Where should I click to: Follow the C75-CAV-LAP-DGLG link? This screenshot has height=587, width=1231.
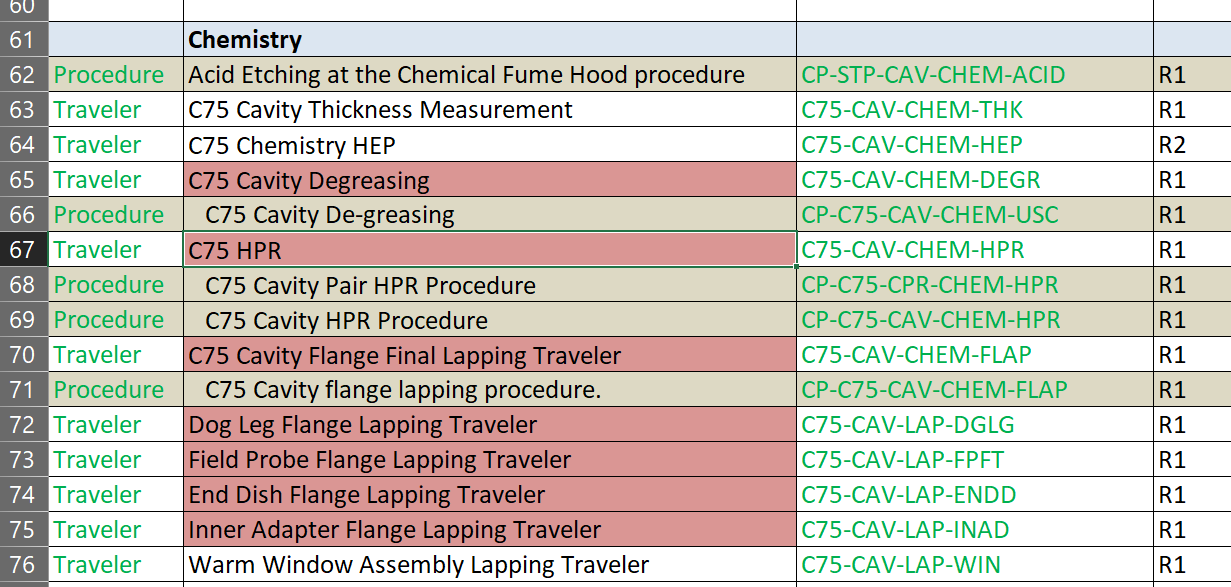coord(907,425)
